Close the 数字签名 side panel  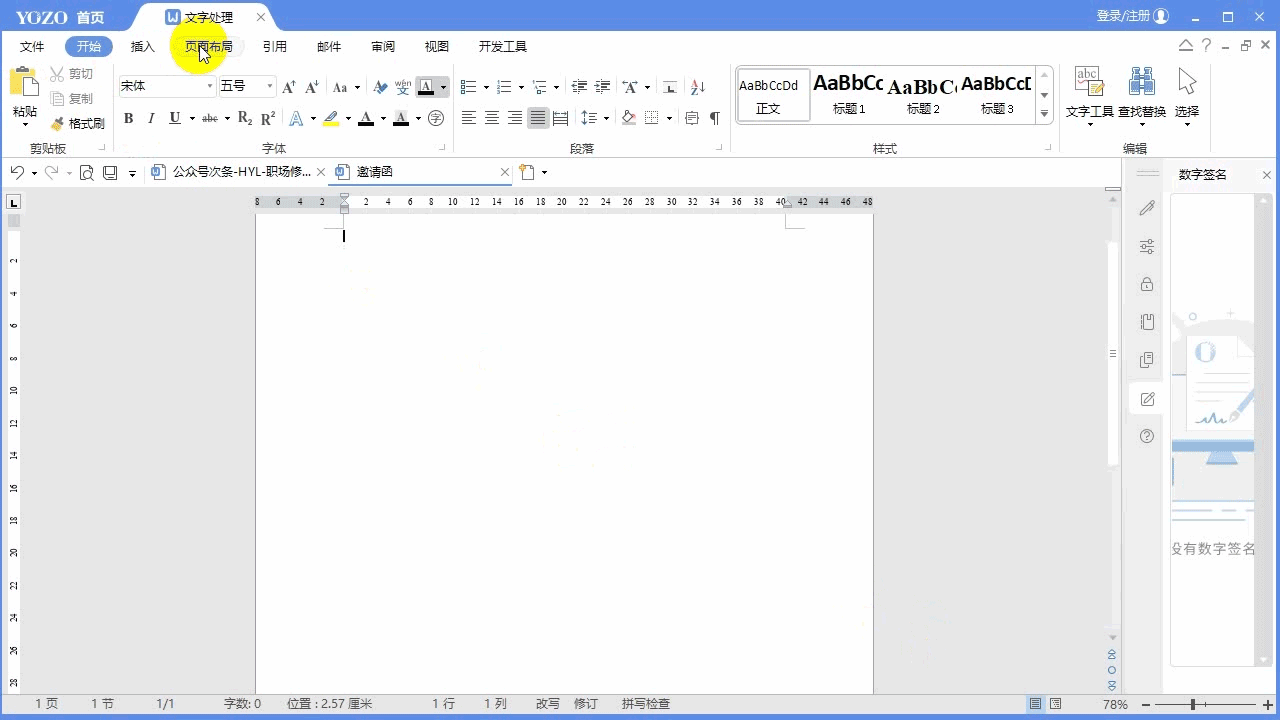click(1266, 175)
